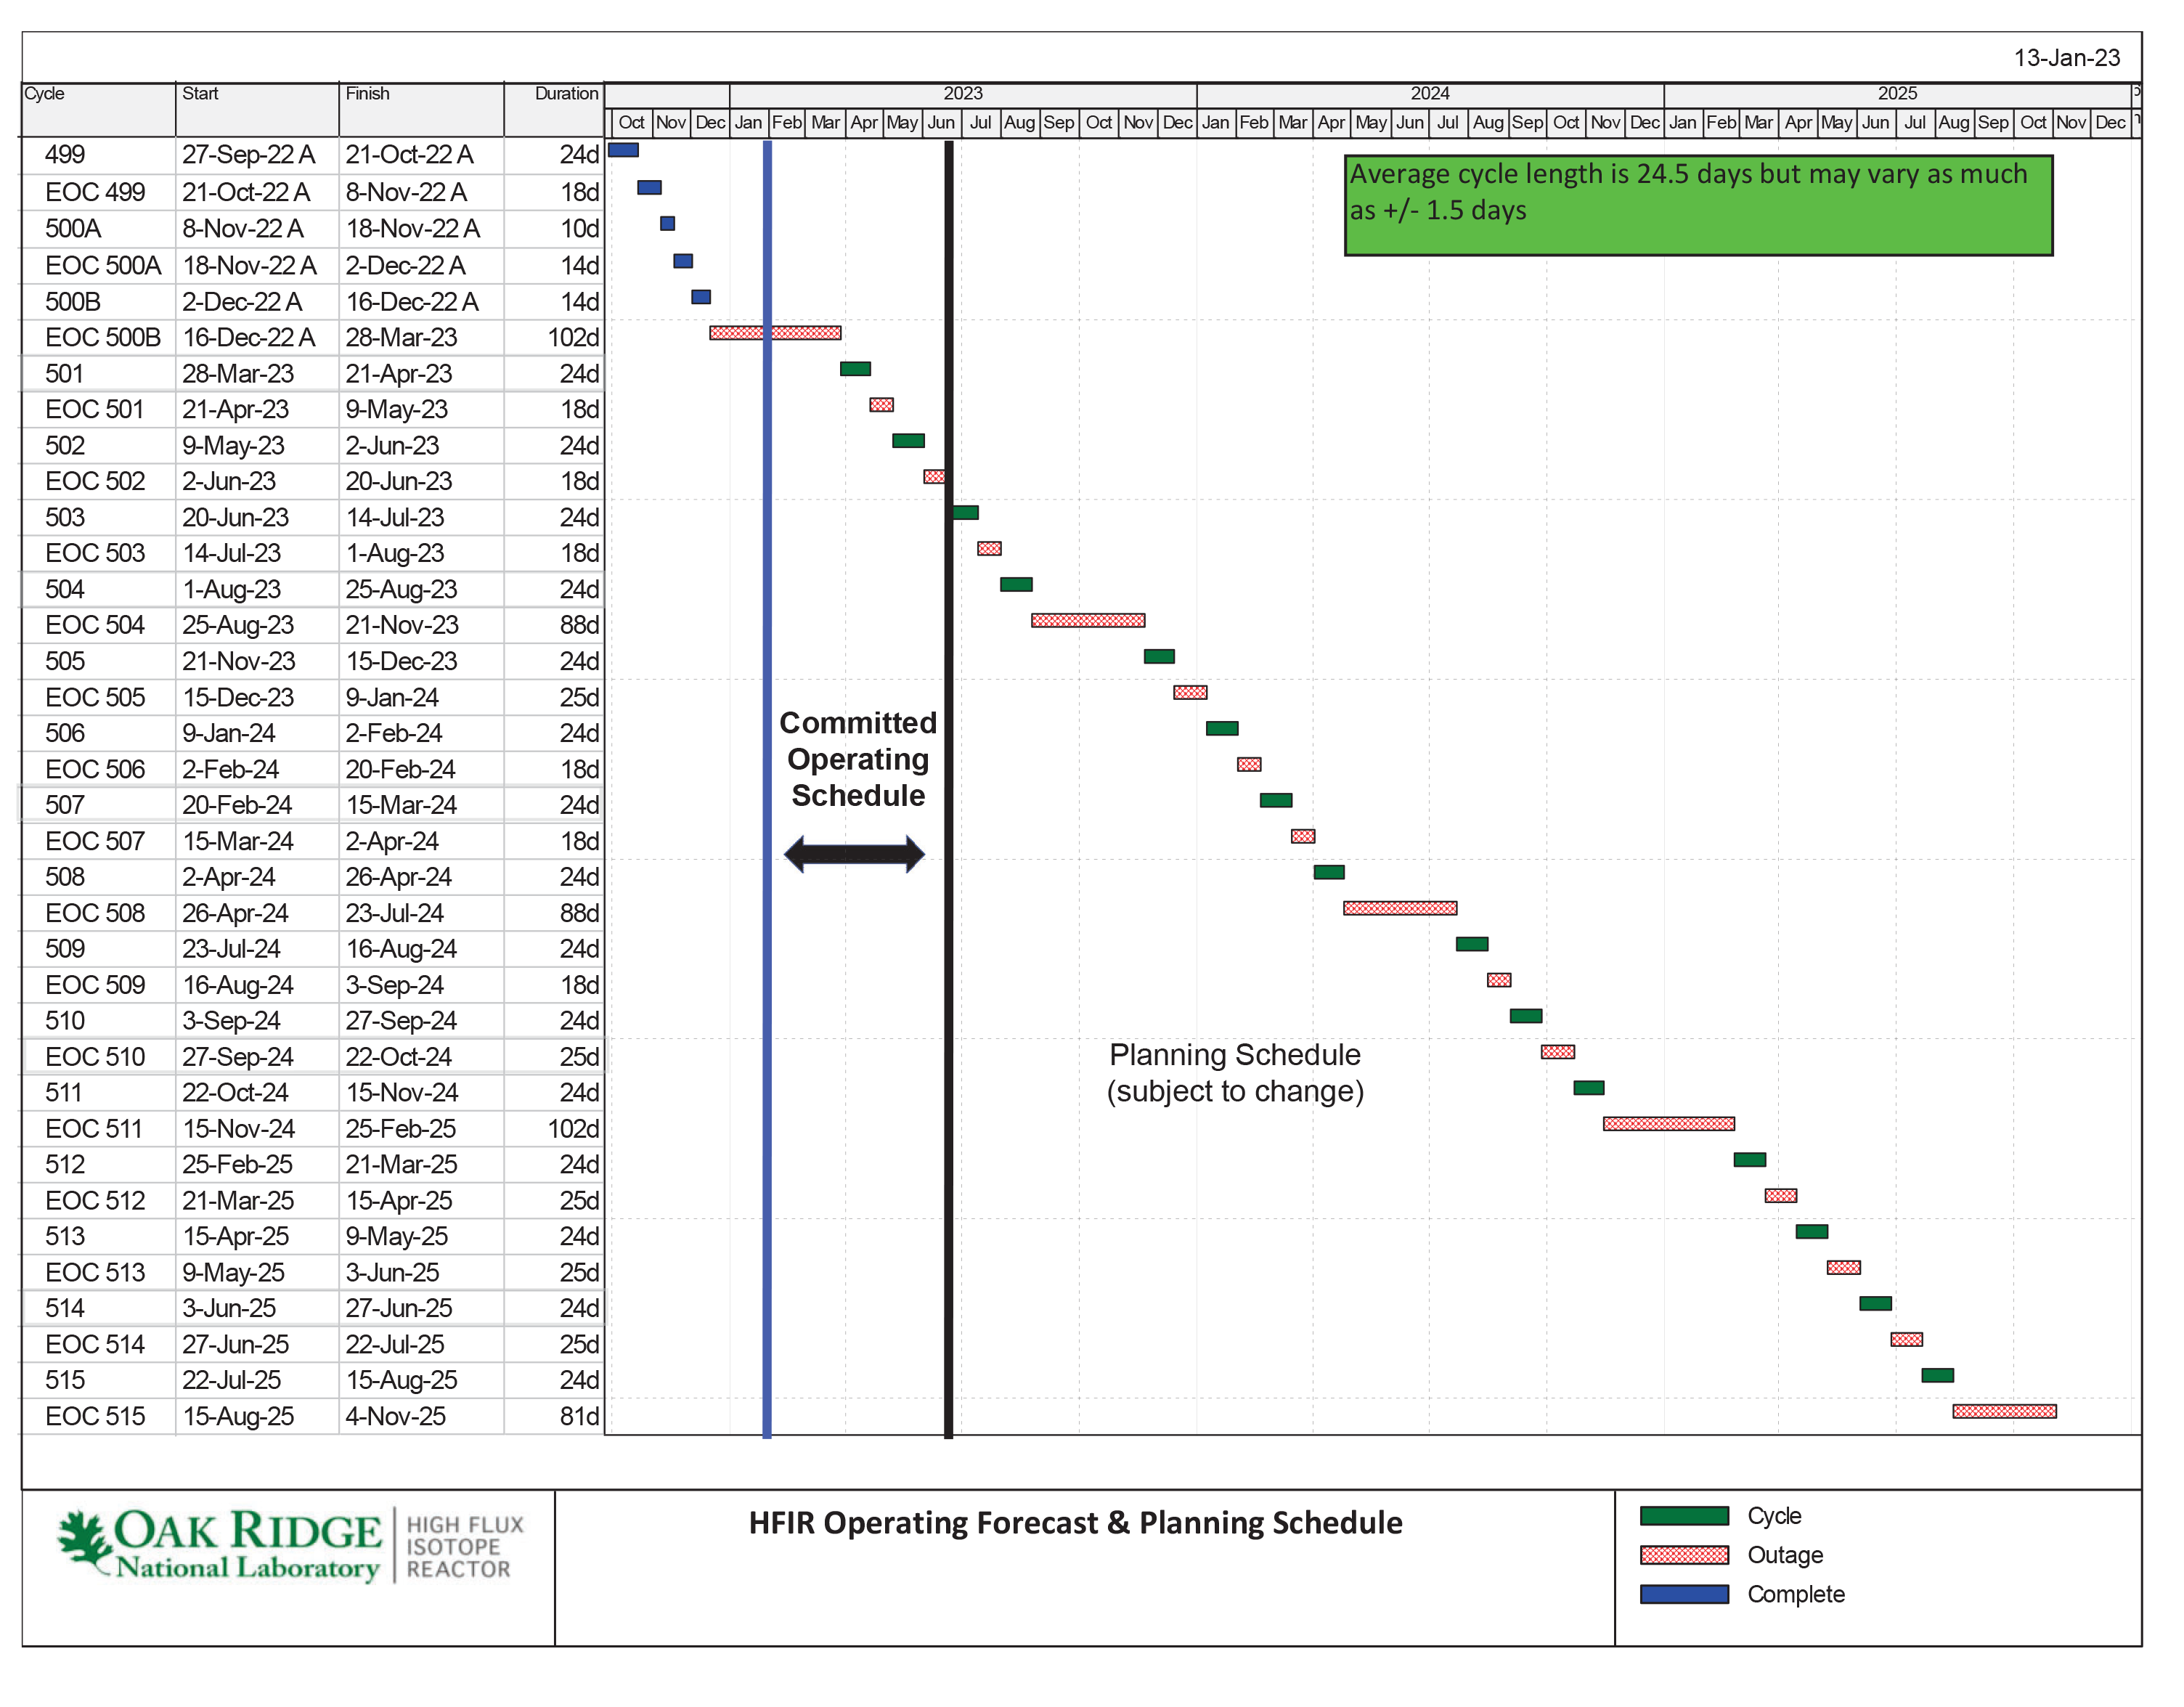This screenshot has height=1707, width=2184.
Task: Click the cycle 499 completed blue bar
Action: (623, 150)
